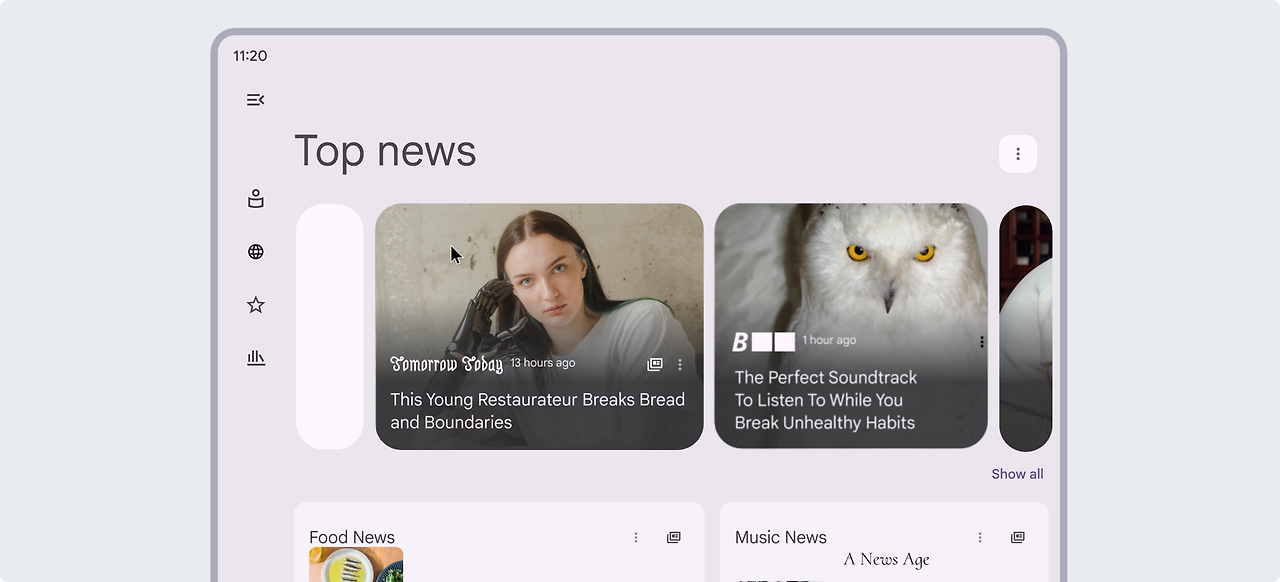Open Food News library icon
1280x582 pixels.
pos(674,538)
